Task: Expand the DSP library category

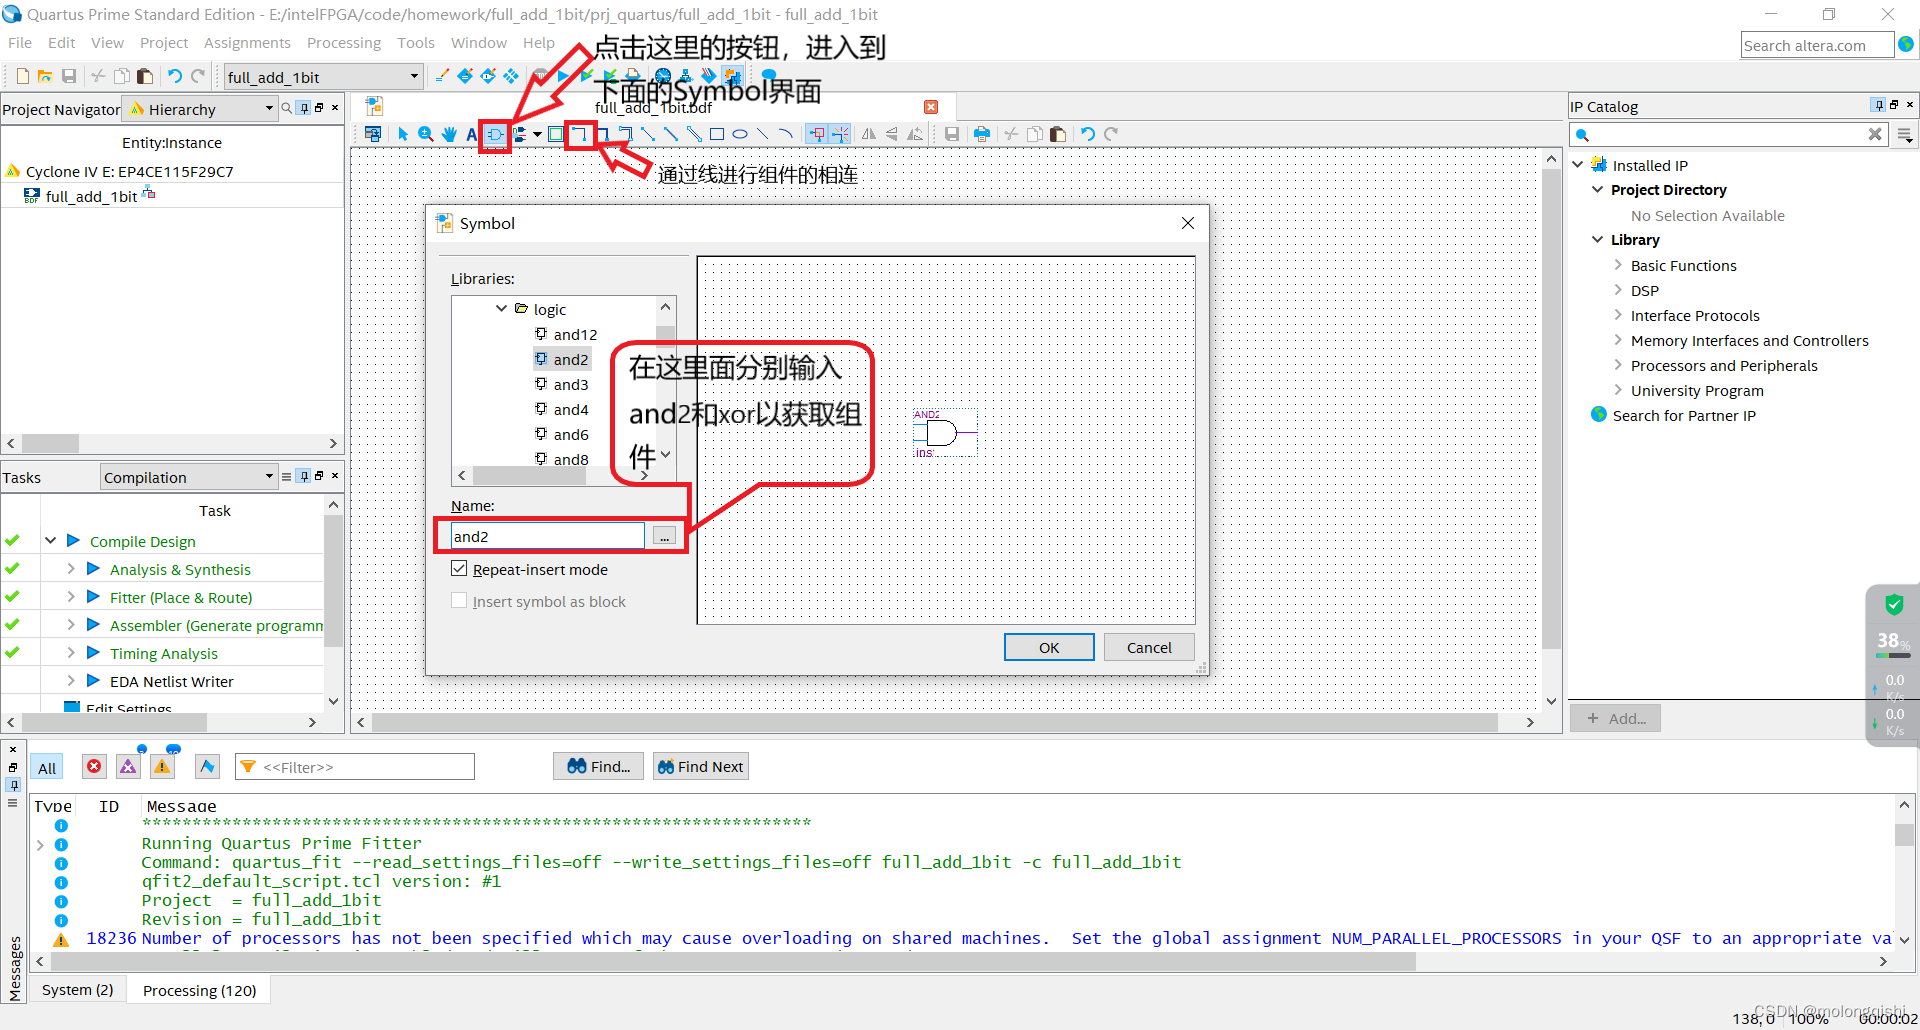Action: [1618, 290]
